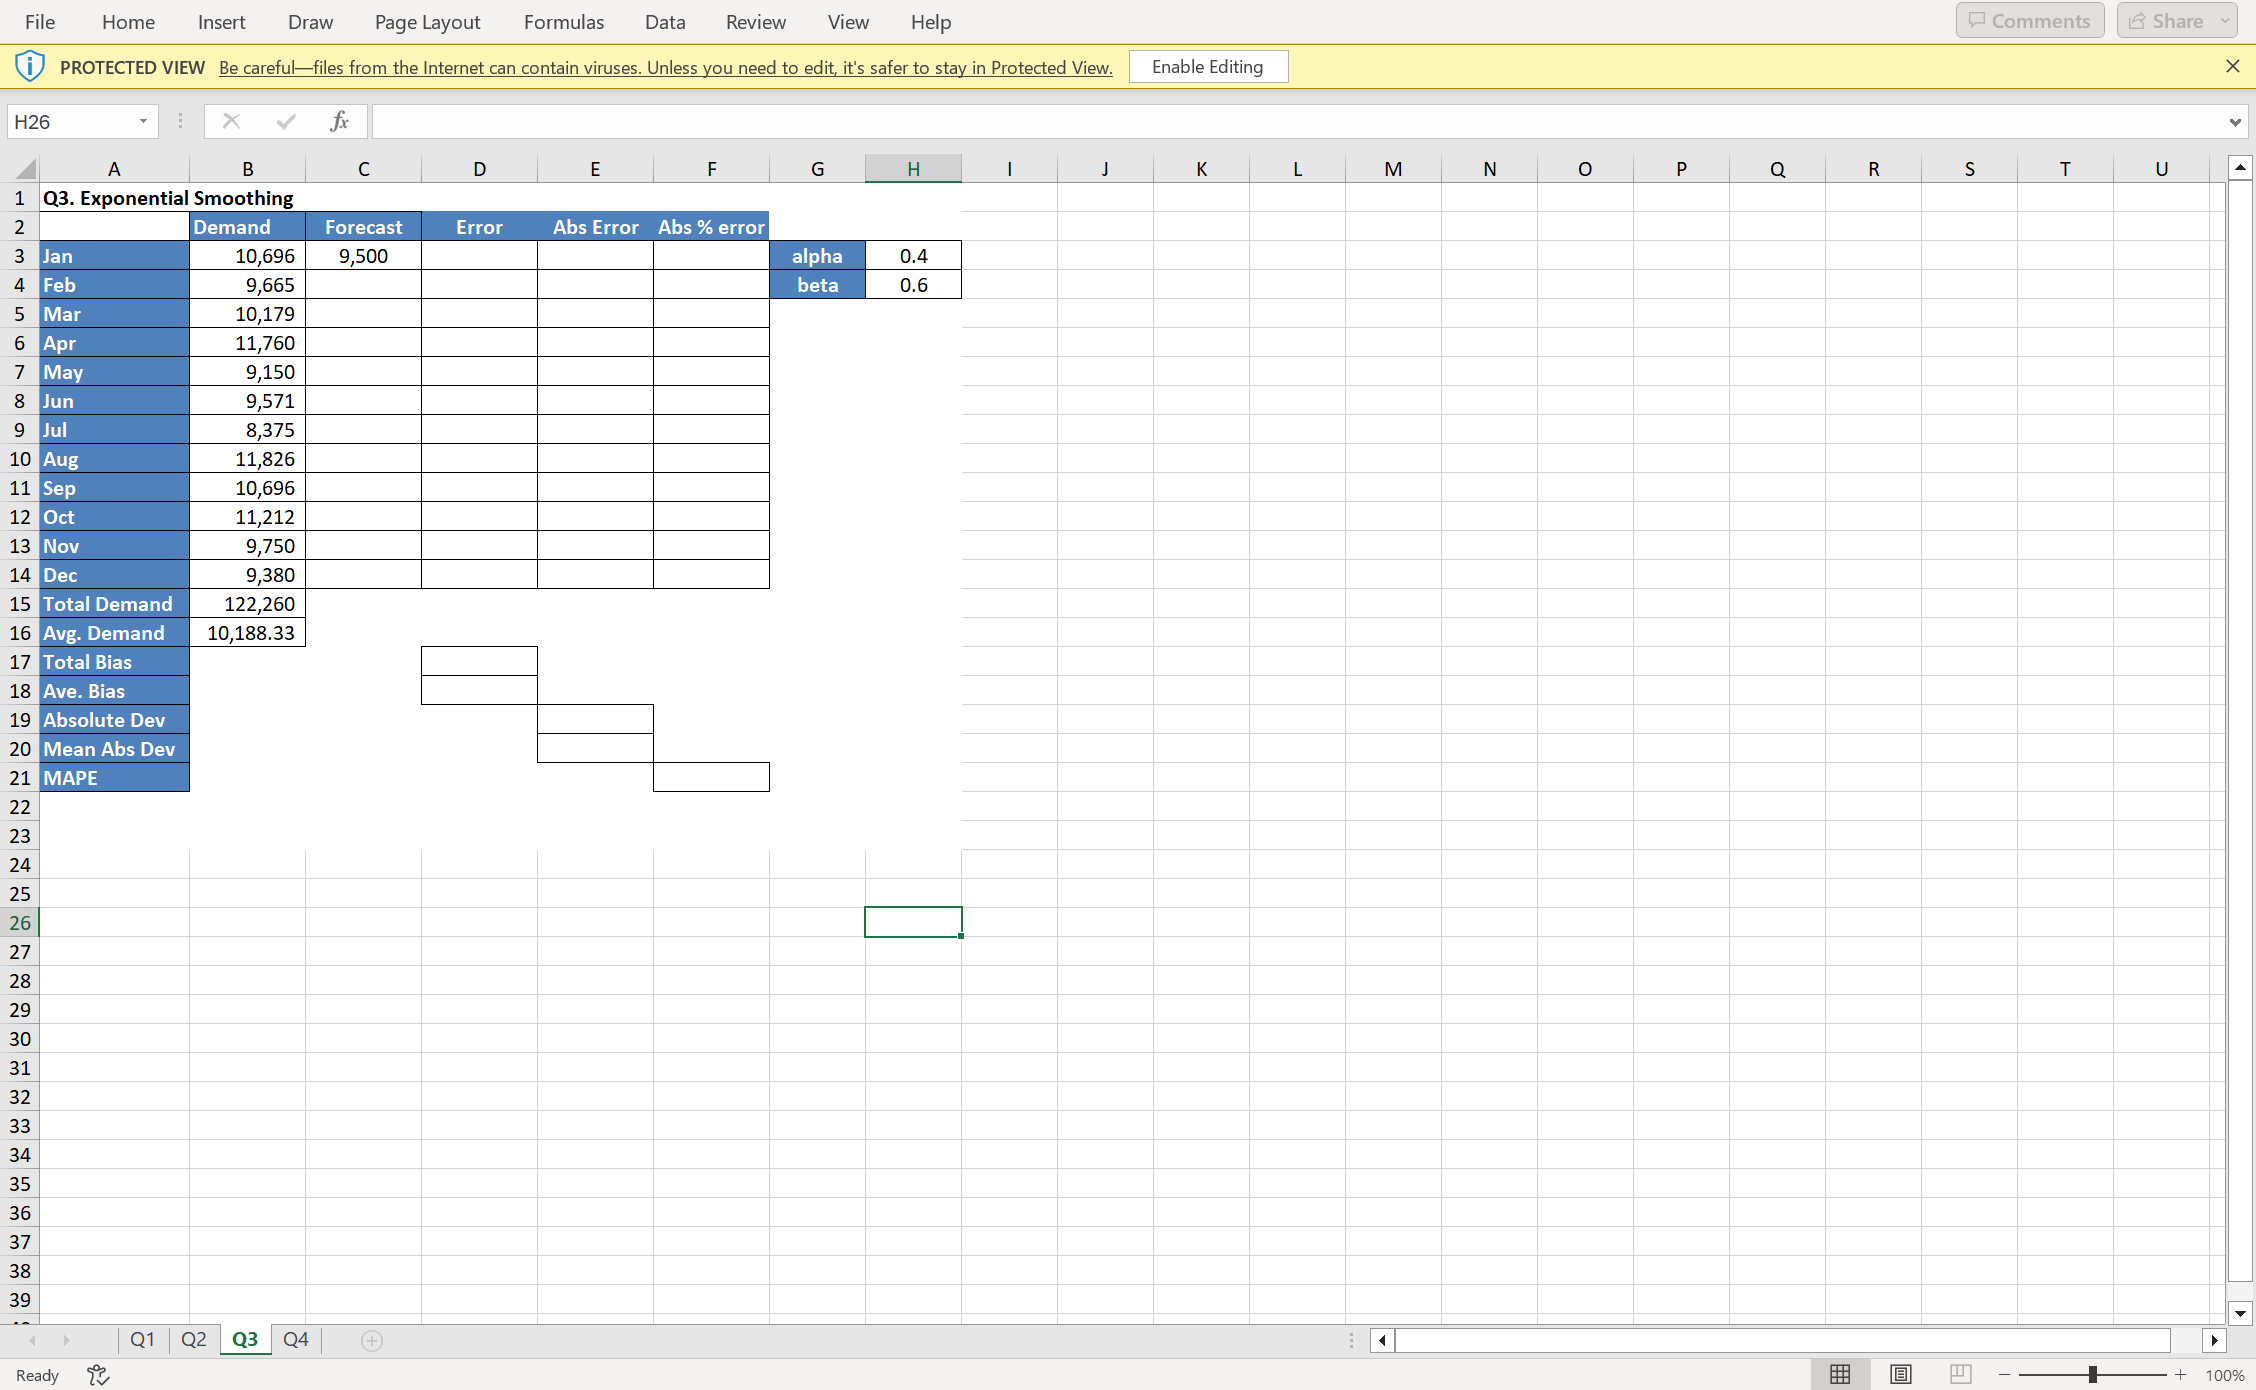Click the formula bar Cancel X icon
The width and height of the screenshot is (2256, 1390).
[231, 121]
